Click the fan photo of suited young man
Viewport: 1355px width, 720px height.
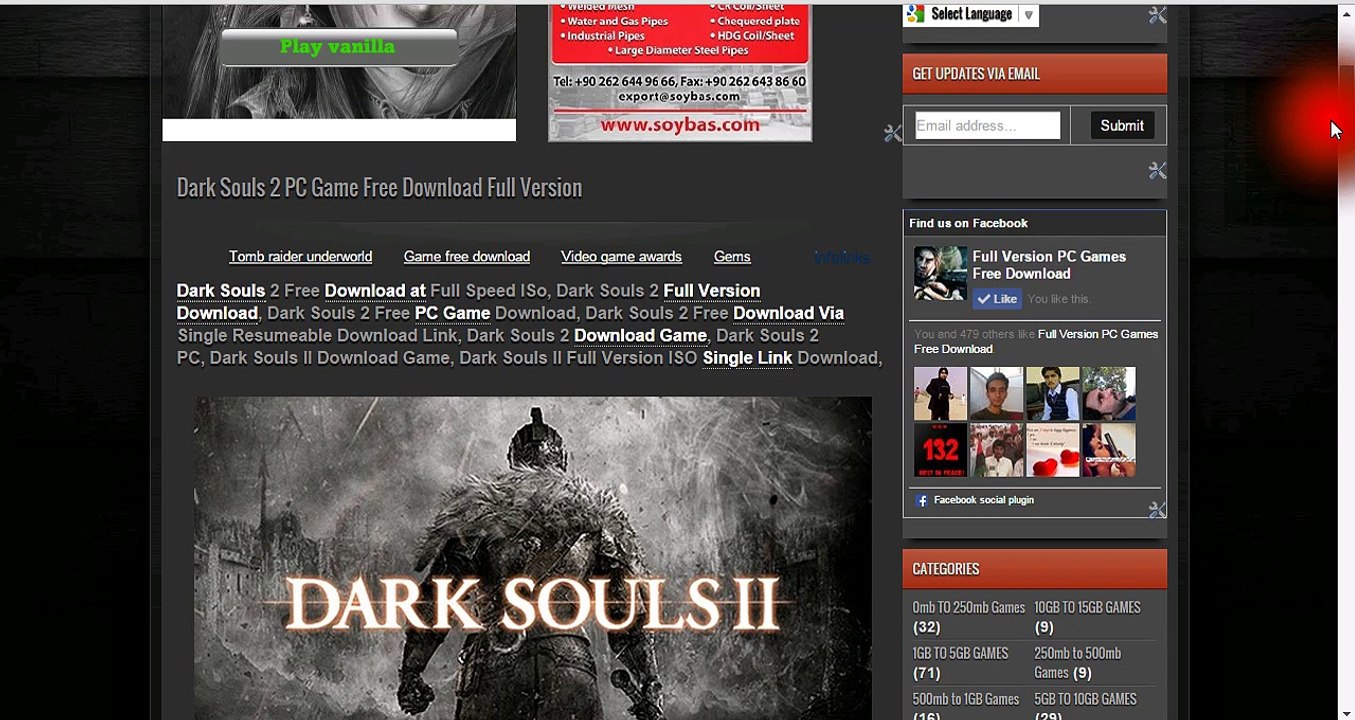(1052, 394)
